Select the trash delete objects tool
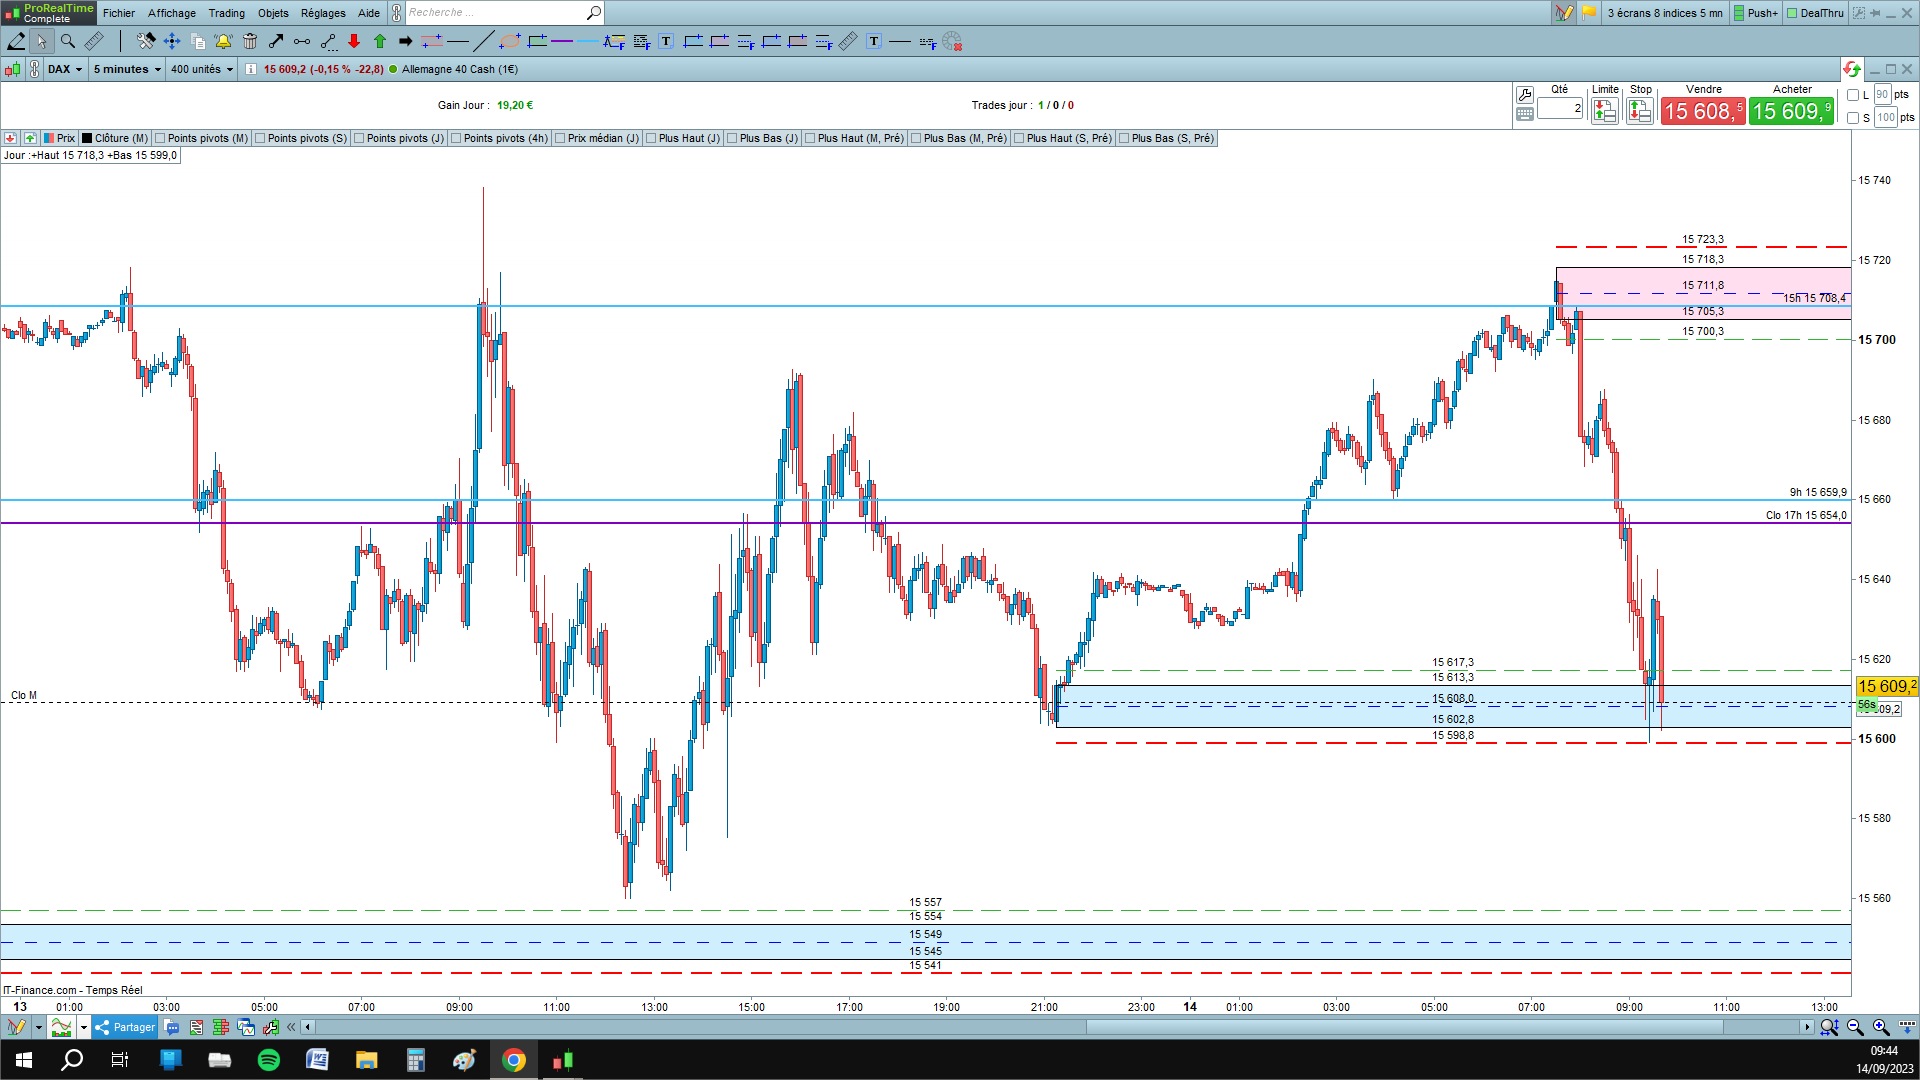The image size is (1920, 1080). [250, 41]
